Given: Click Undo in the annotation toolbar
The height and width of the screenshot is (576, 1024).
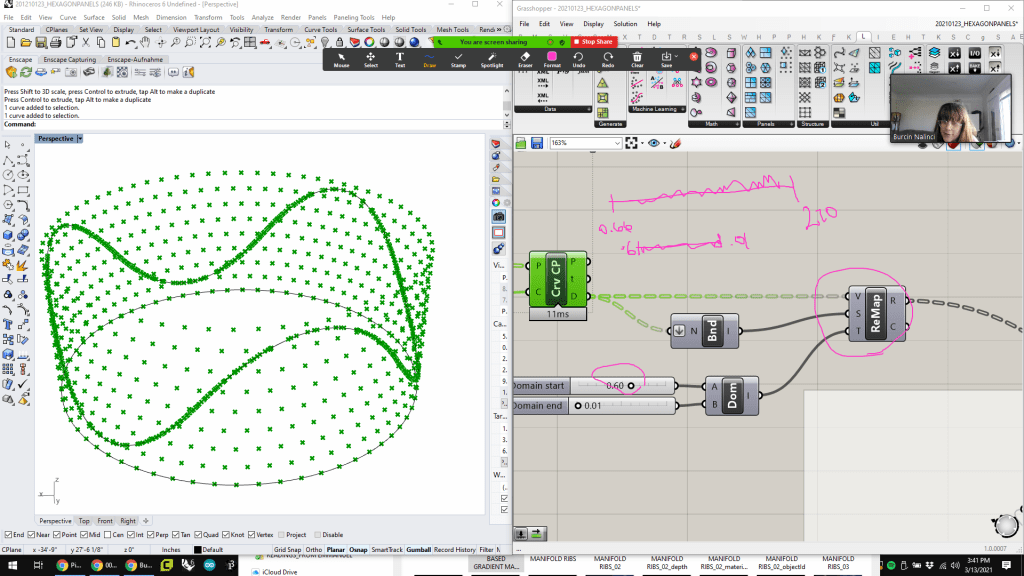Looking at the screenshot, I should click(x=578, y=58).
